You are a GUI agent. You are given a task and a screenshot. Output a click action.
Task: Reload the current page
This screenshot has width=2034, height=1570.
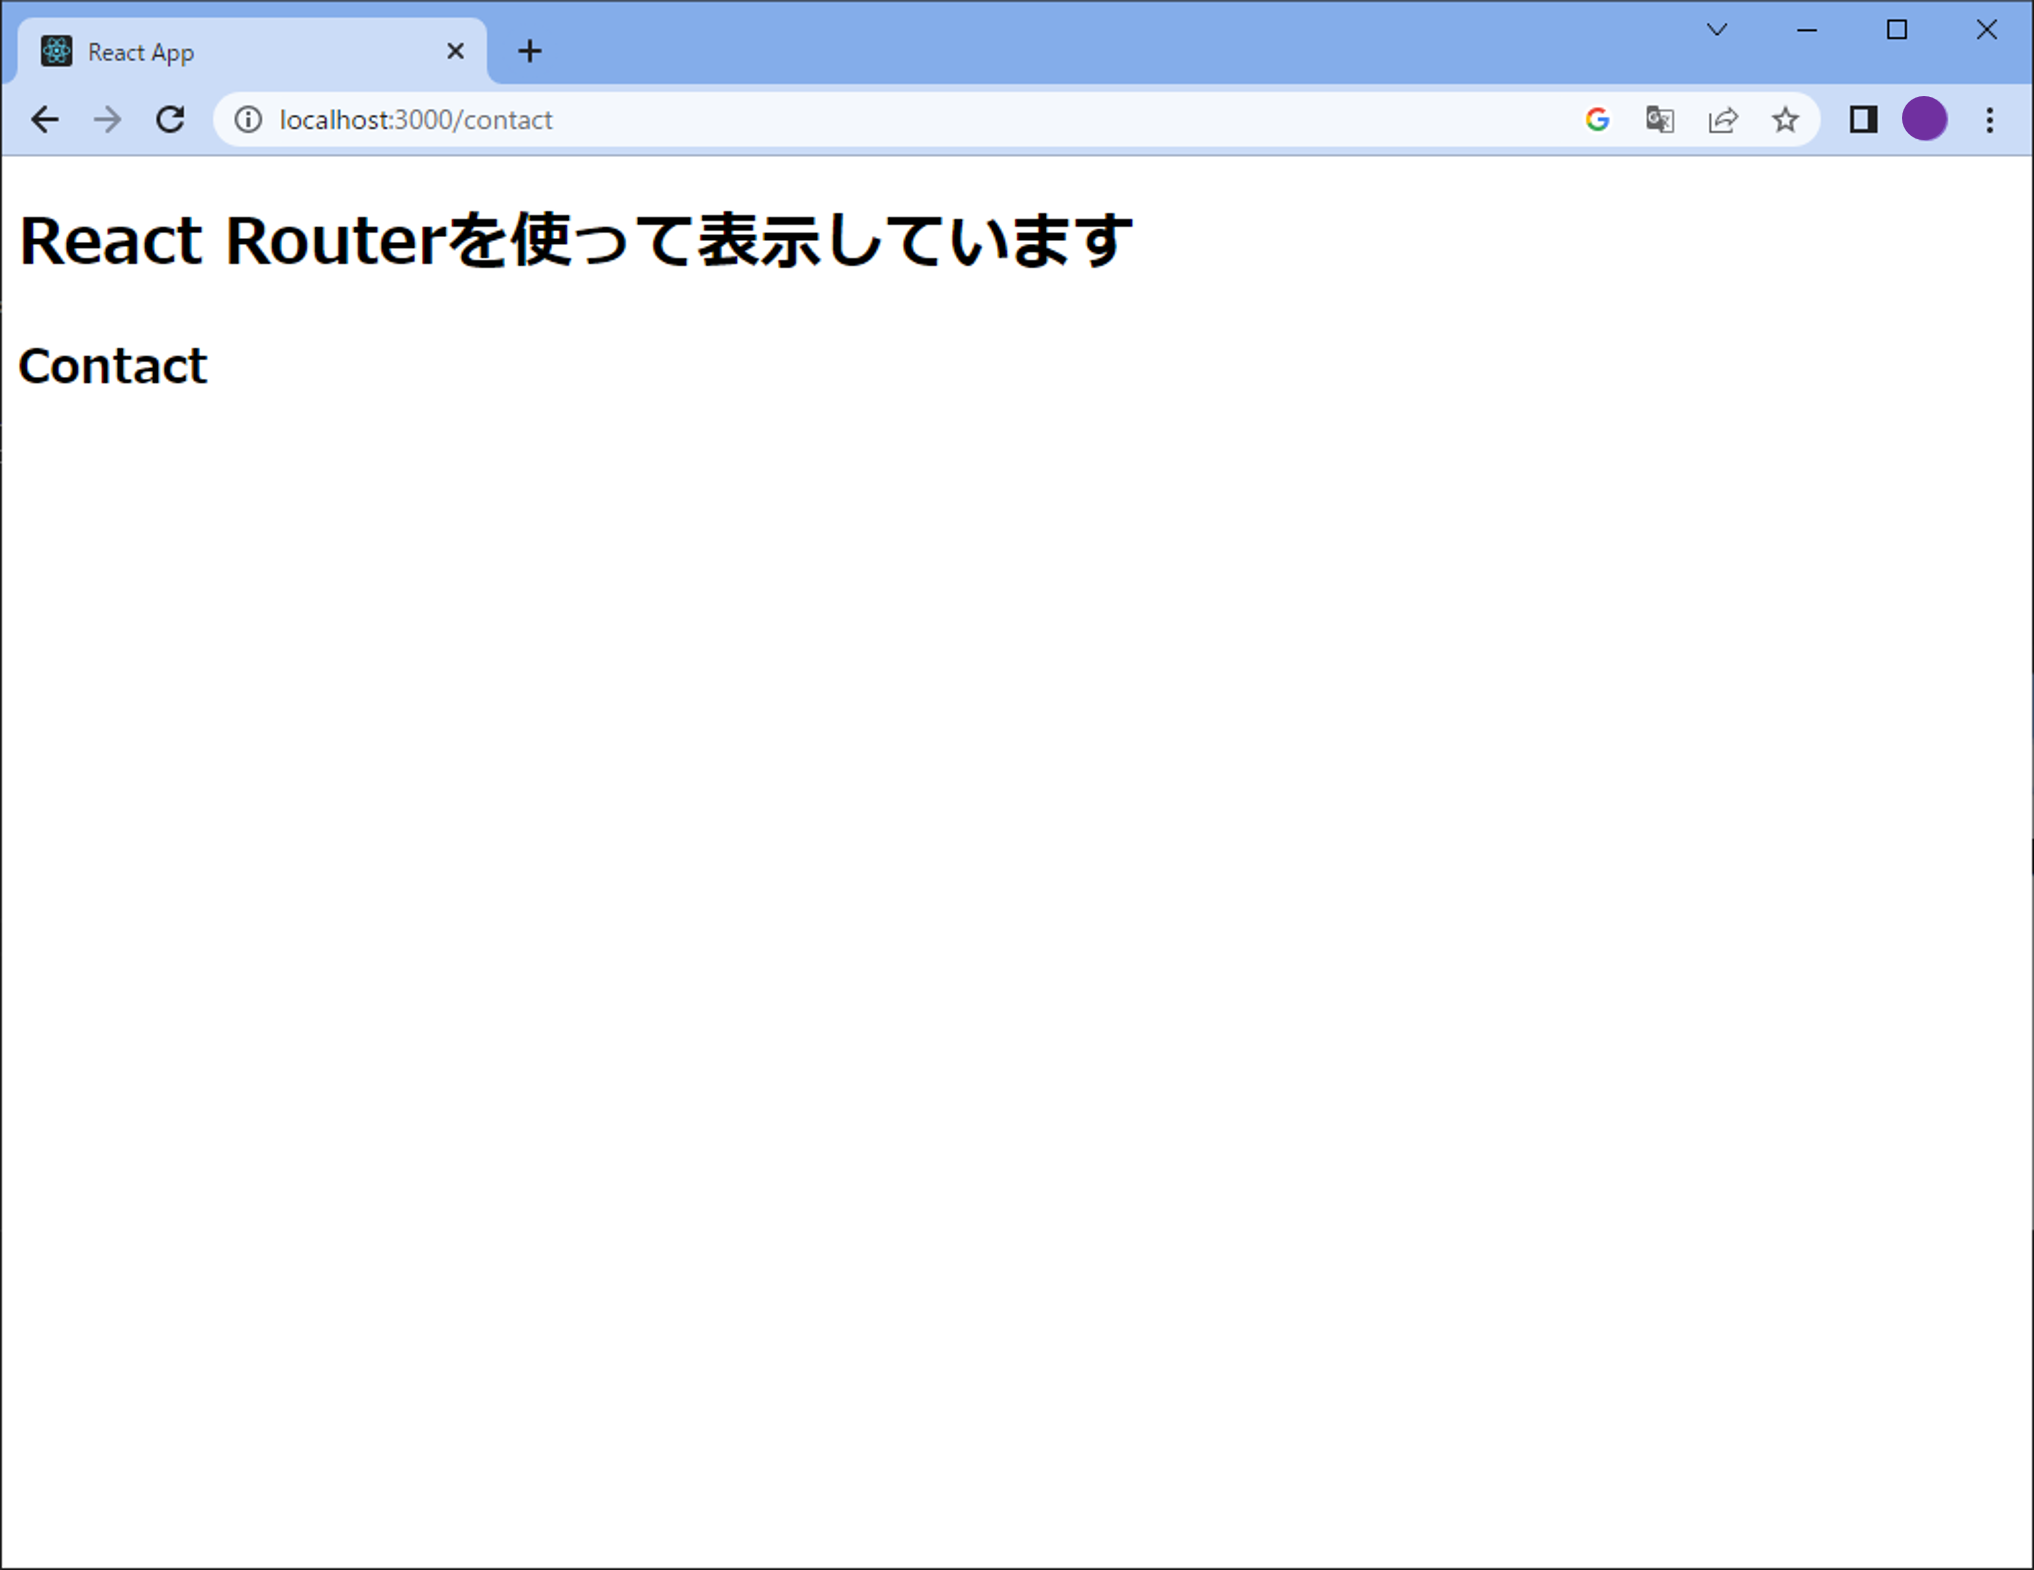(x=170, y=120)
